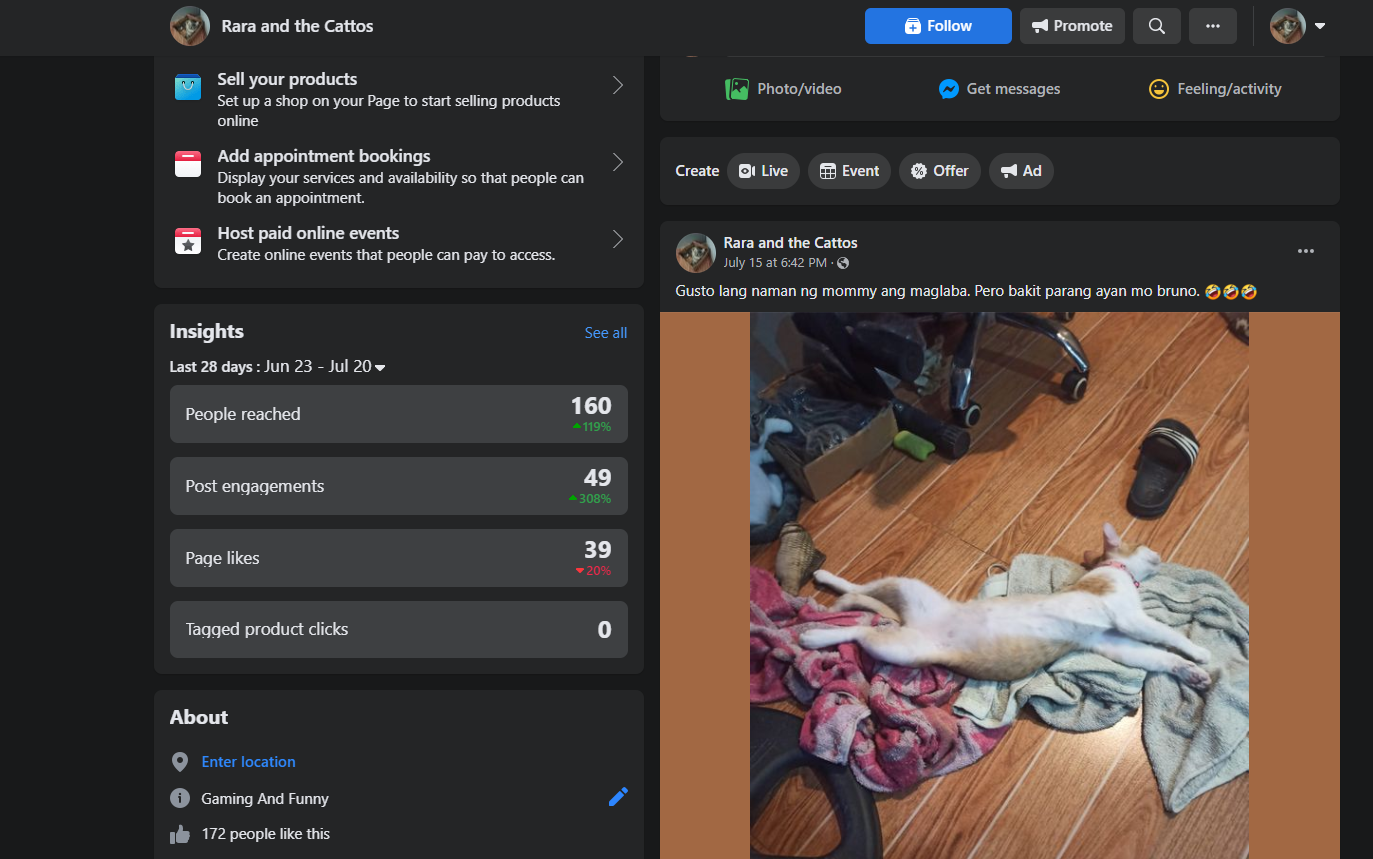Open the cat photo in the post
Image resolution: width=1373 pixels, height=859 pixels.
coord(999,585)
